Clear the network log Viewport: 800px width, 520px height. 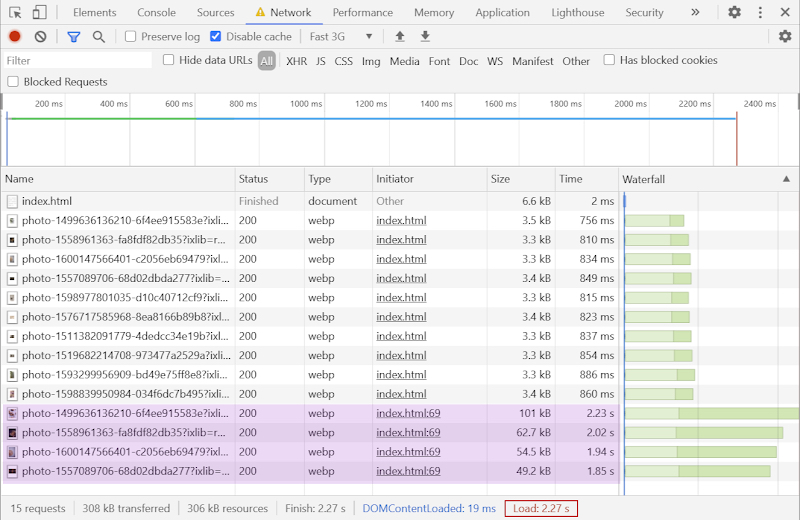click(40, 36)
